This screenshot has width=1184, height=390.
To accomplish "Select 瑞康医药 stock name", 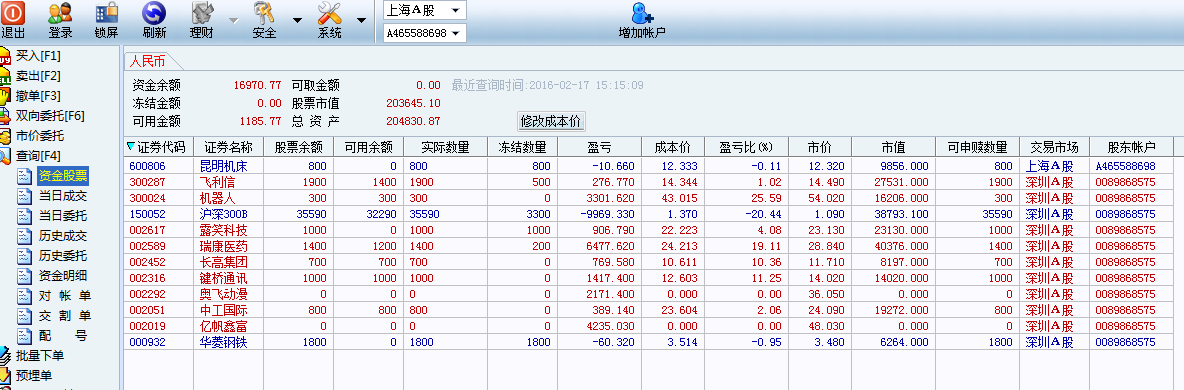I will pyautogui.click(x=223, y=246).
